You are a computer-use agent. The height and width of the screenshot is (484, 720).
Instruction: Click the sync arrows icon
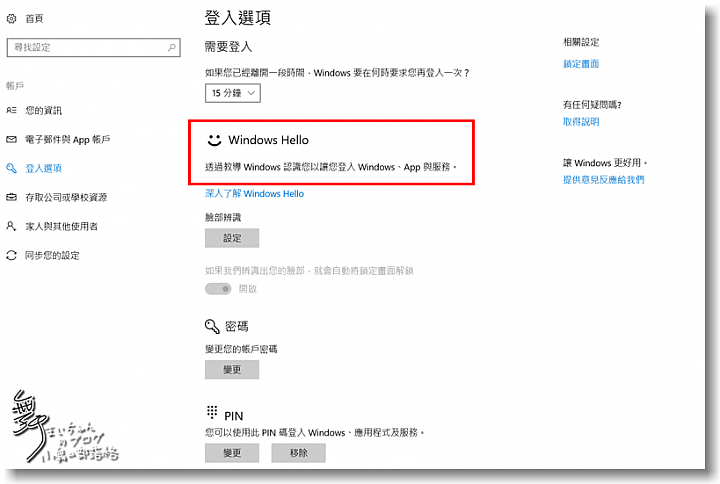[x=11, y=255]
